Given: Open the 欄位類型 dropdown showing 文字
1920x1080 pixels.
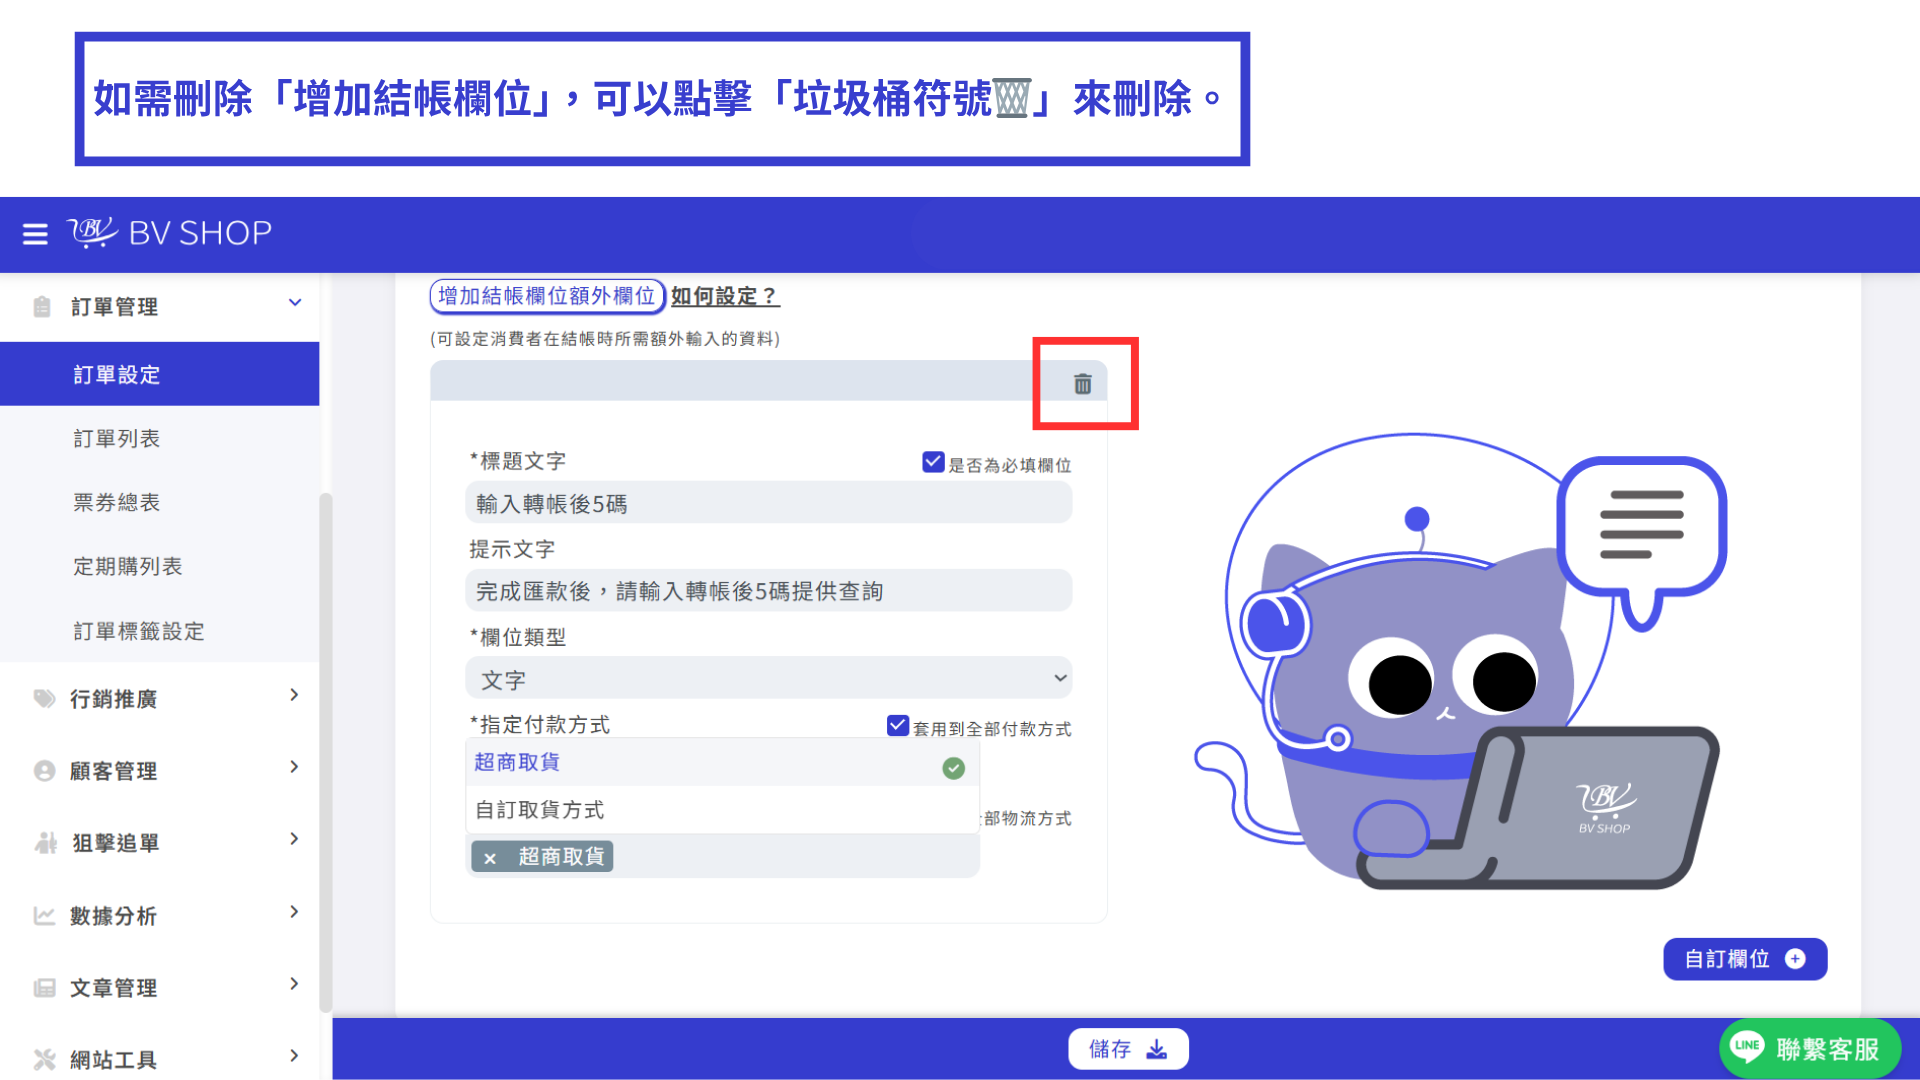Looking at the screenshot, I should coord(769,679).
